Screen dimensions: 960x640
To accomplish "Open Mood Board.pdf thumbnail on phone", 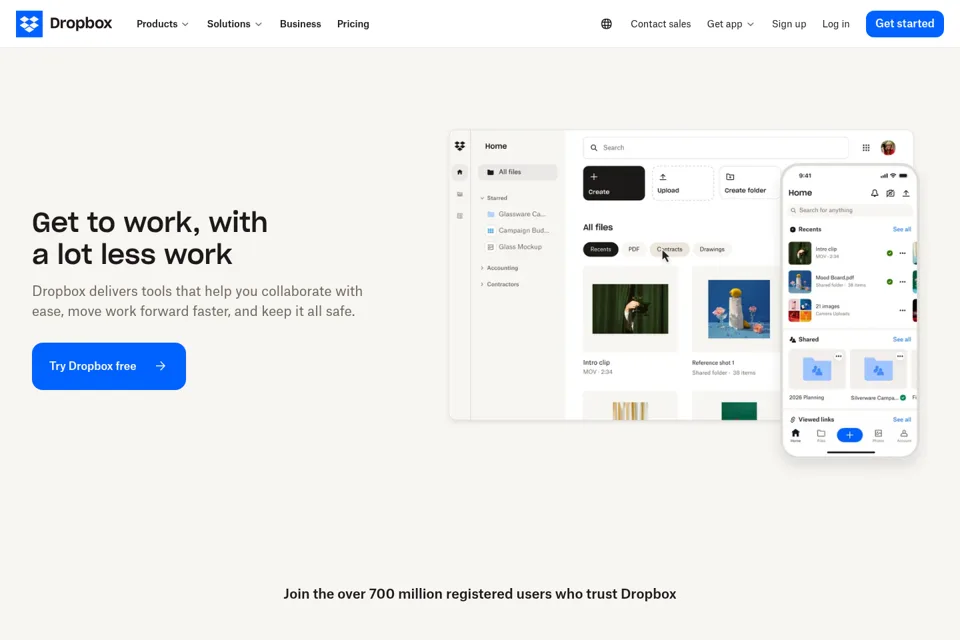I will click(800, 282).
